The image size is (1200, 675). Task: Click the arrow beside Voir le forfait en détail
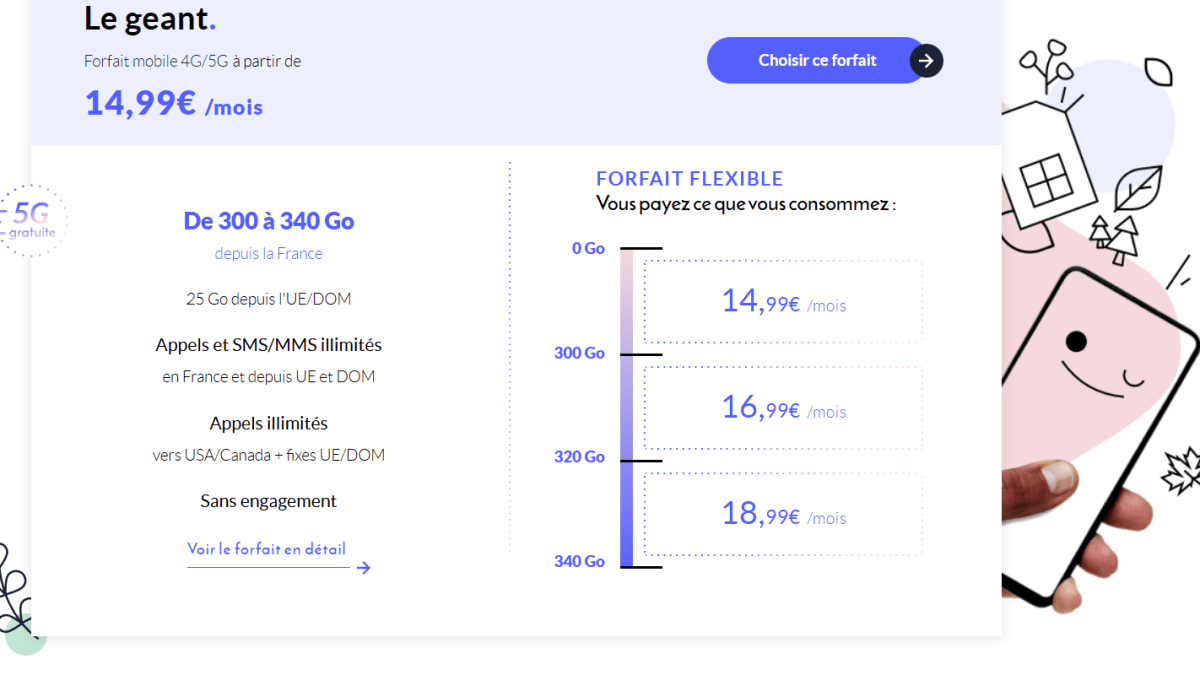point(363,568)
